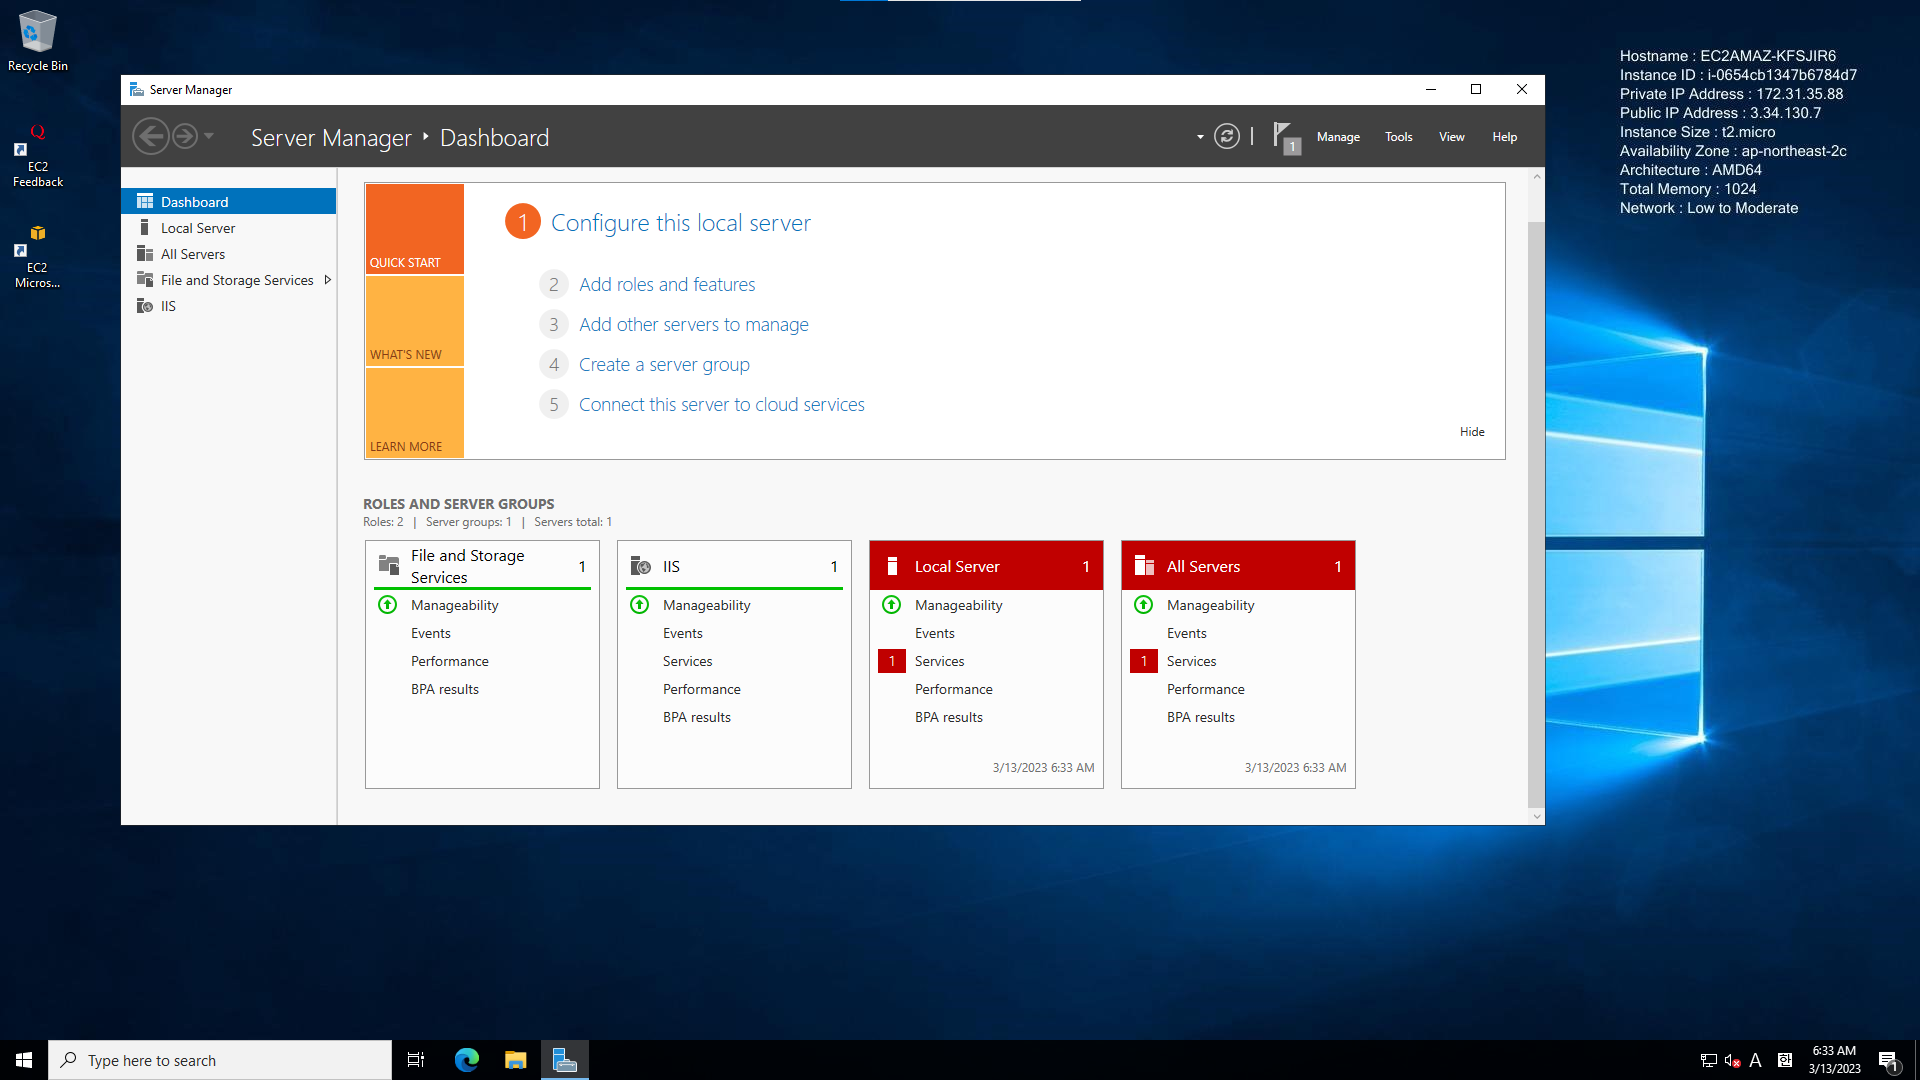1920x1080 pixels.
Task: Click File and Storage Services role icon
Action: (389, 565)
